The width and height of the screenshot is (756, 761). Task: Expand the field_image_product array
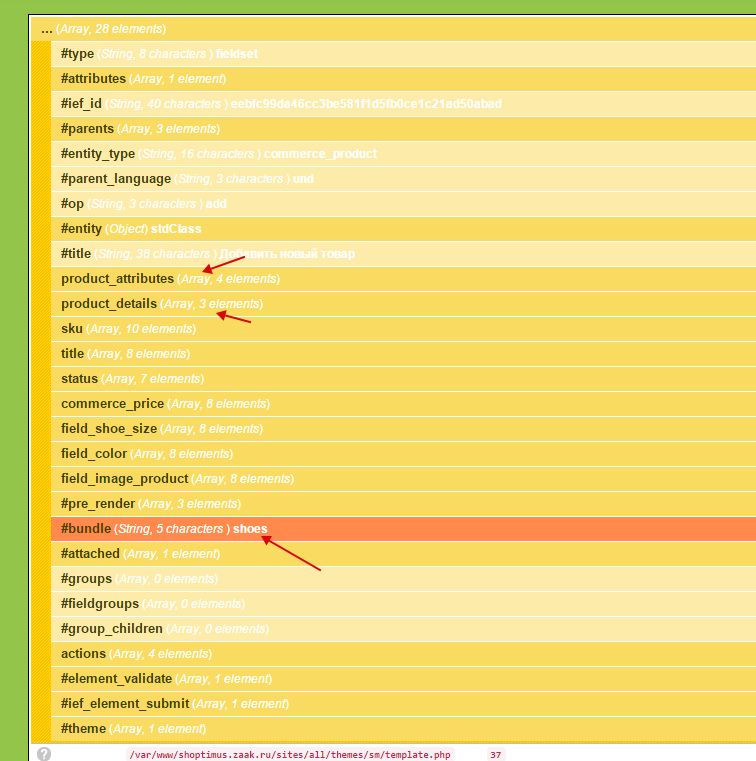pos(124,479)
